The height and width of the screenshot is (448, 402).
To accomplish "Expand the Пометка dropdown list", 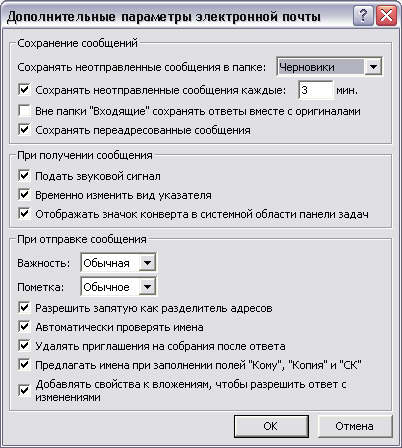I will pos(147,287).
